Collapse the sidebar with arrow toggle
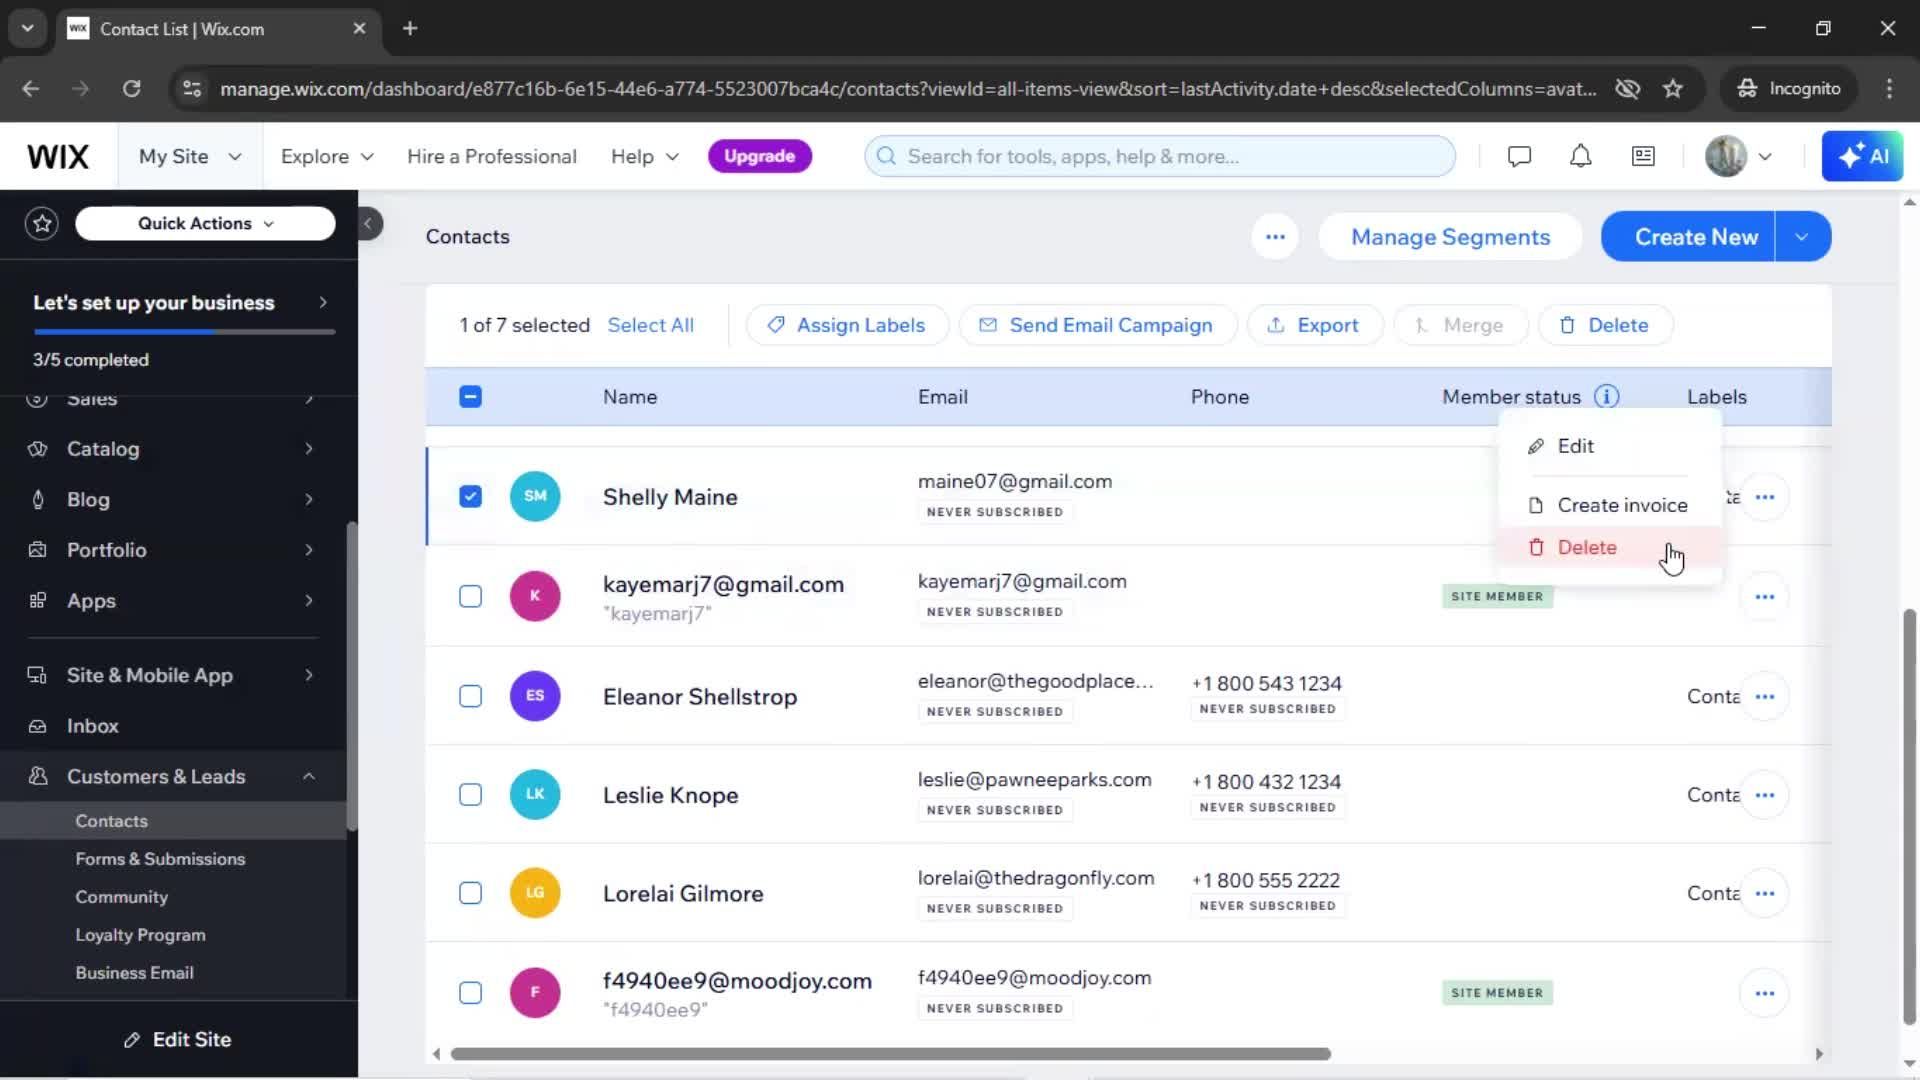This screenshot has width=1920, height=1080. click(x=369, y=223)
